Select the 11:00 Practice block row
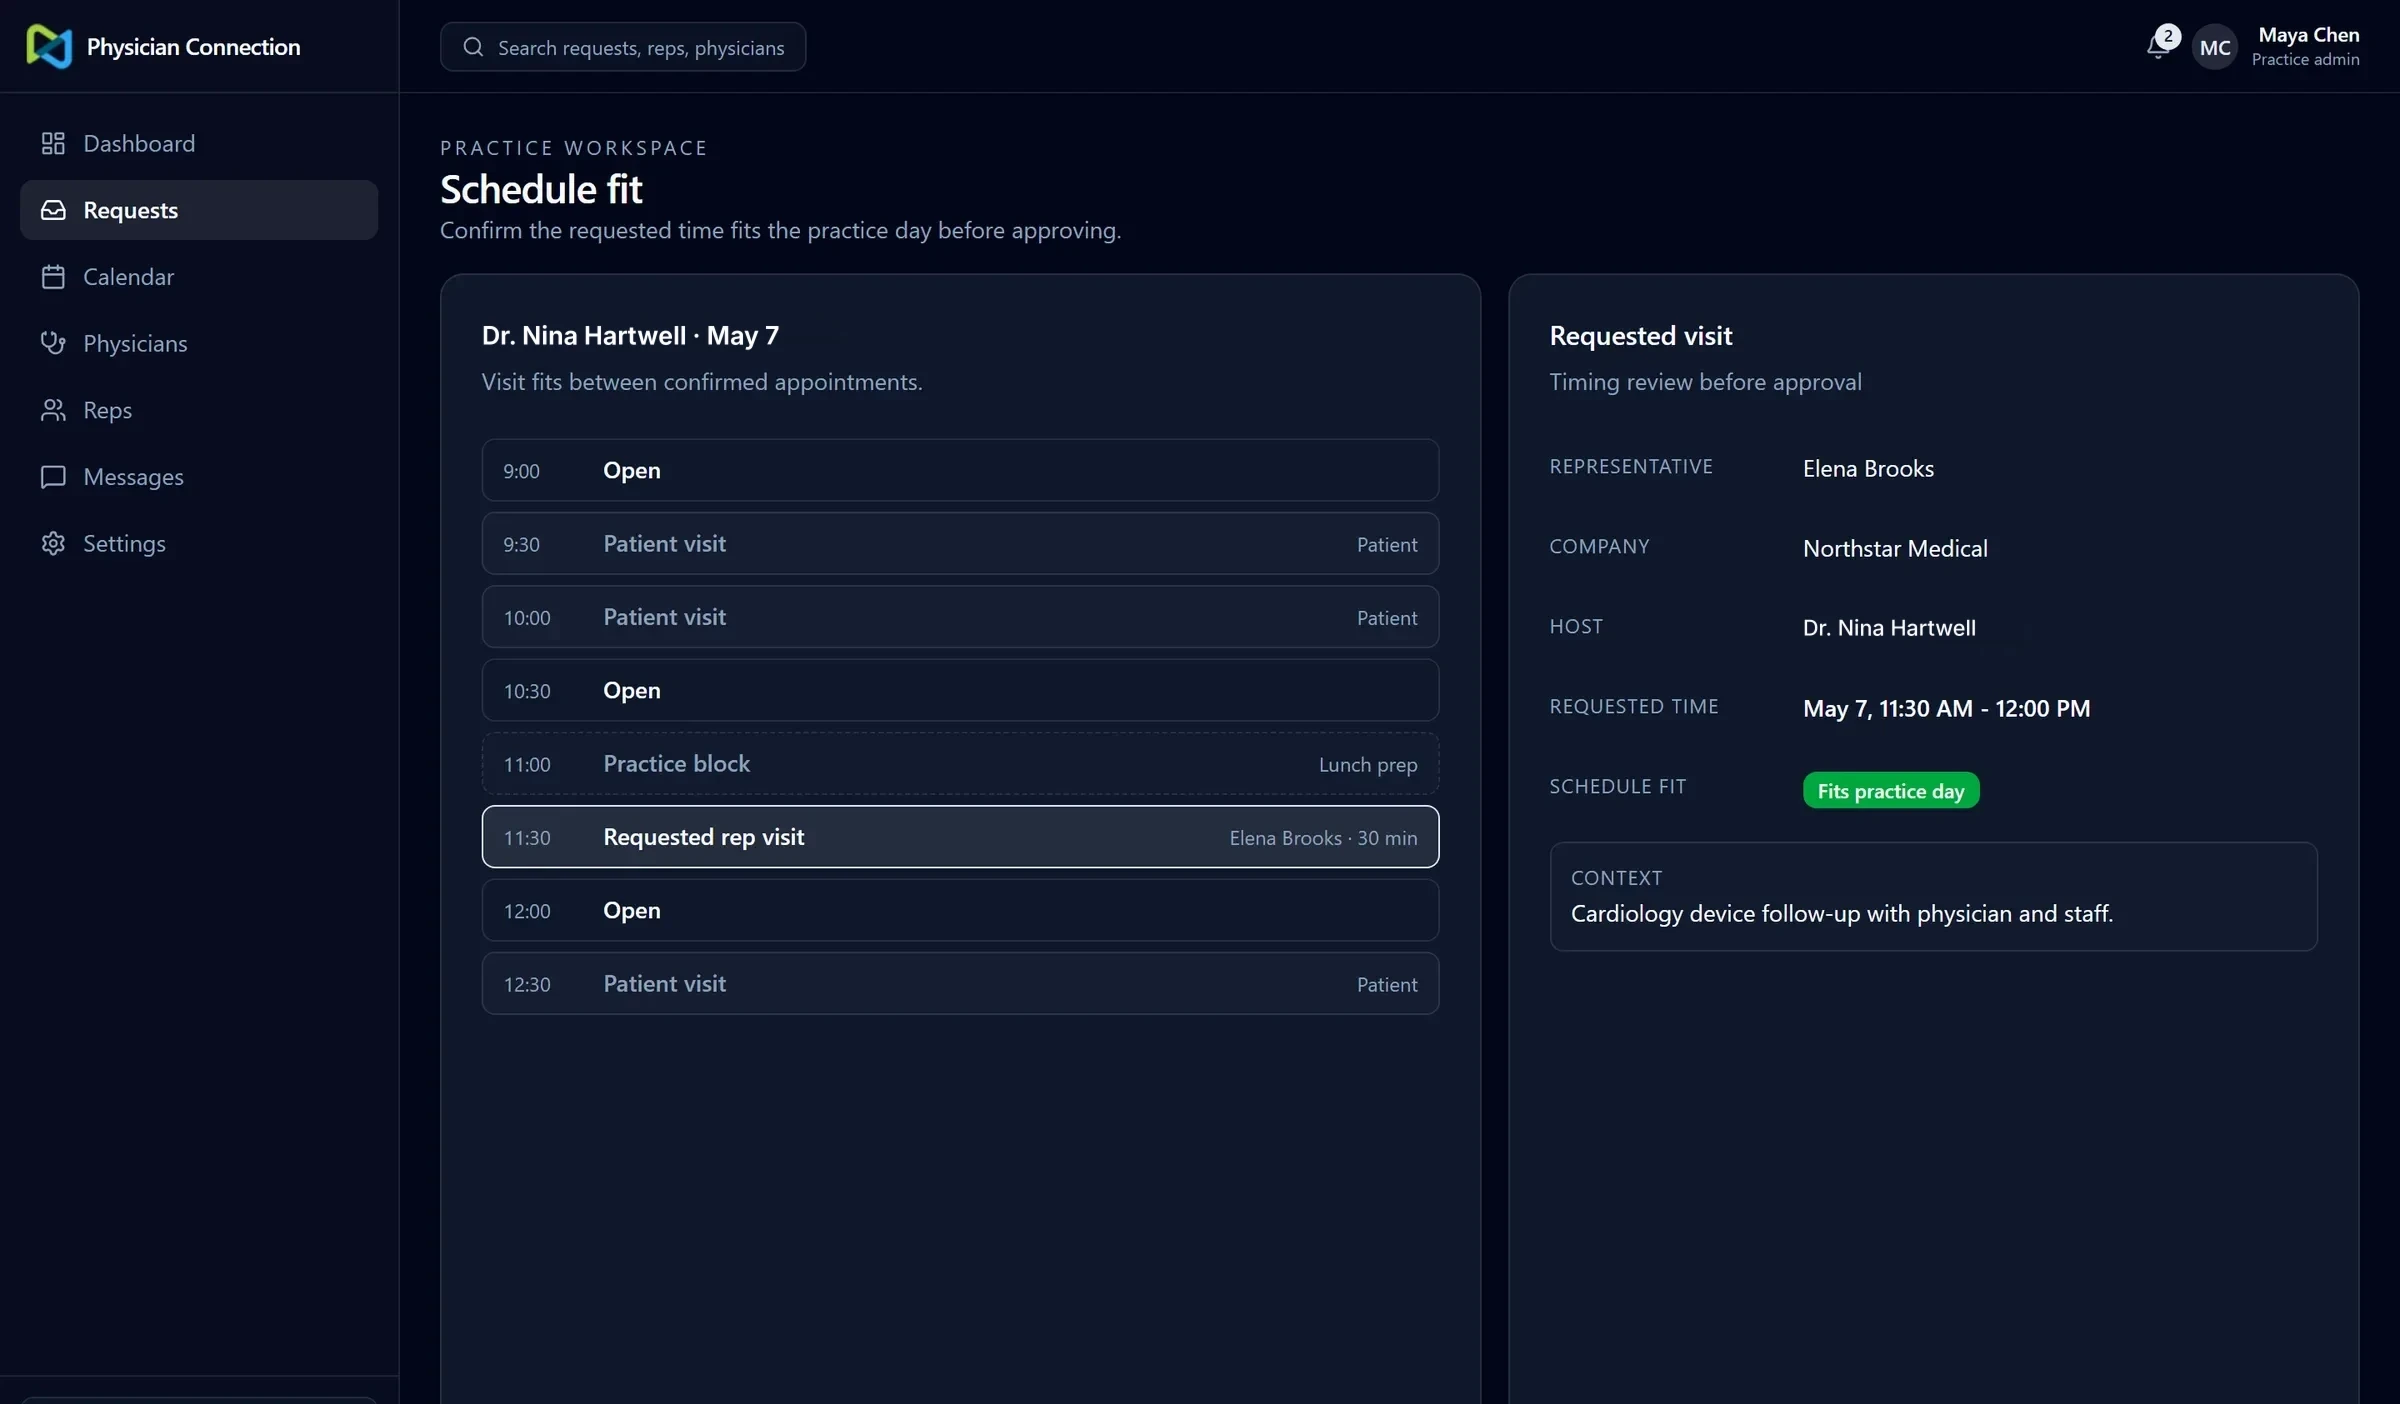The height and width of the screenshot is (1404, 2400). pos(960,764)
